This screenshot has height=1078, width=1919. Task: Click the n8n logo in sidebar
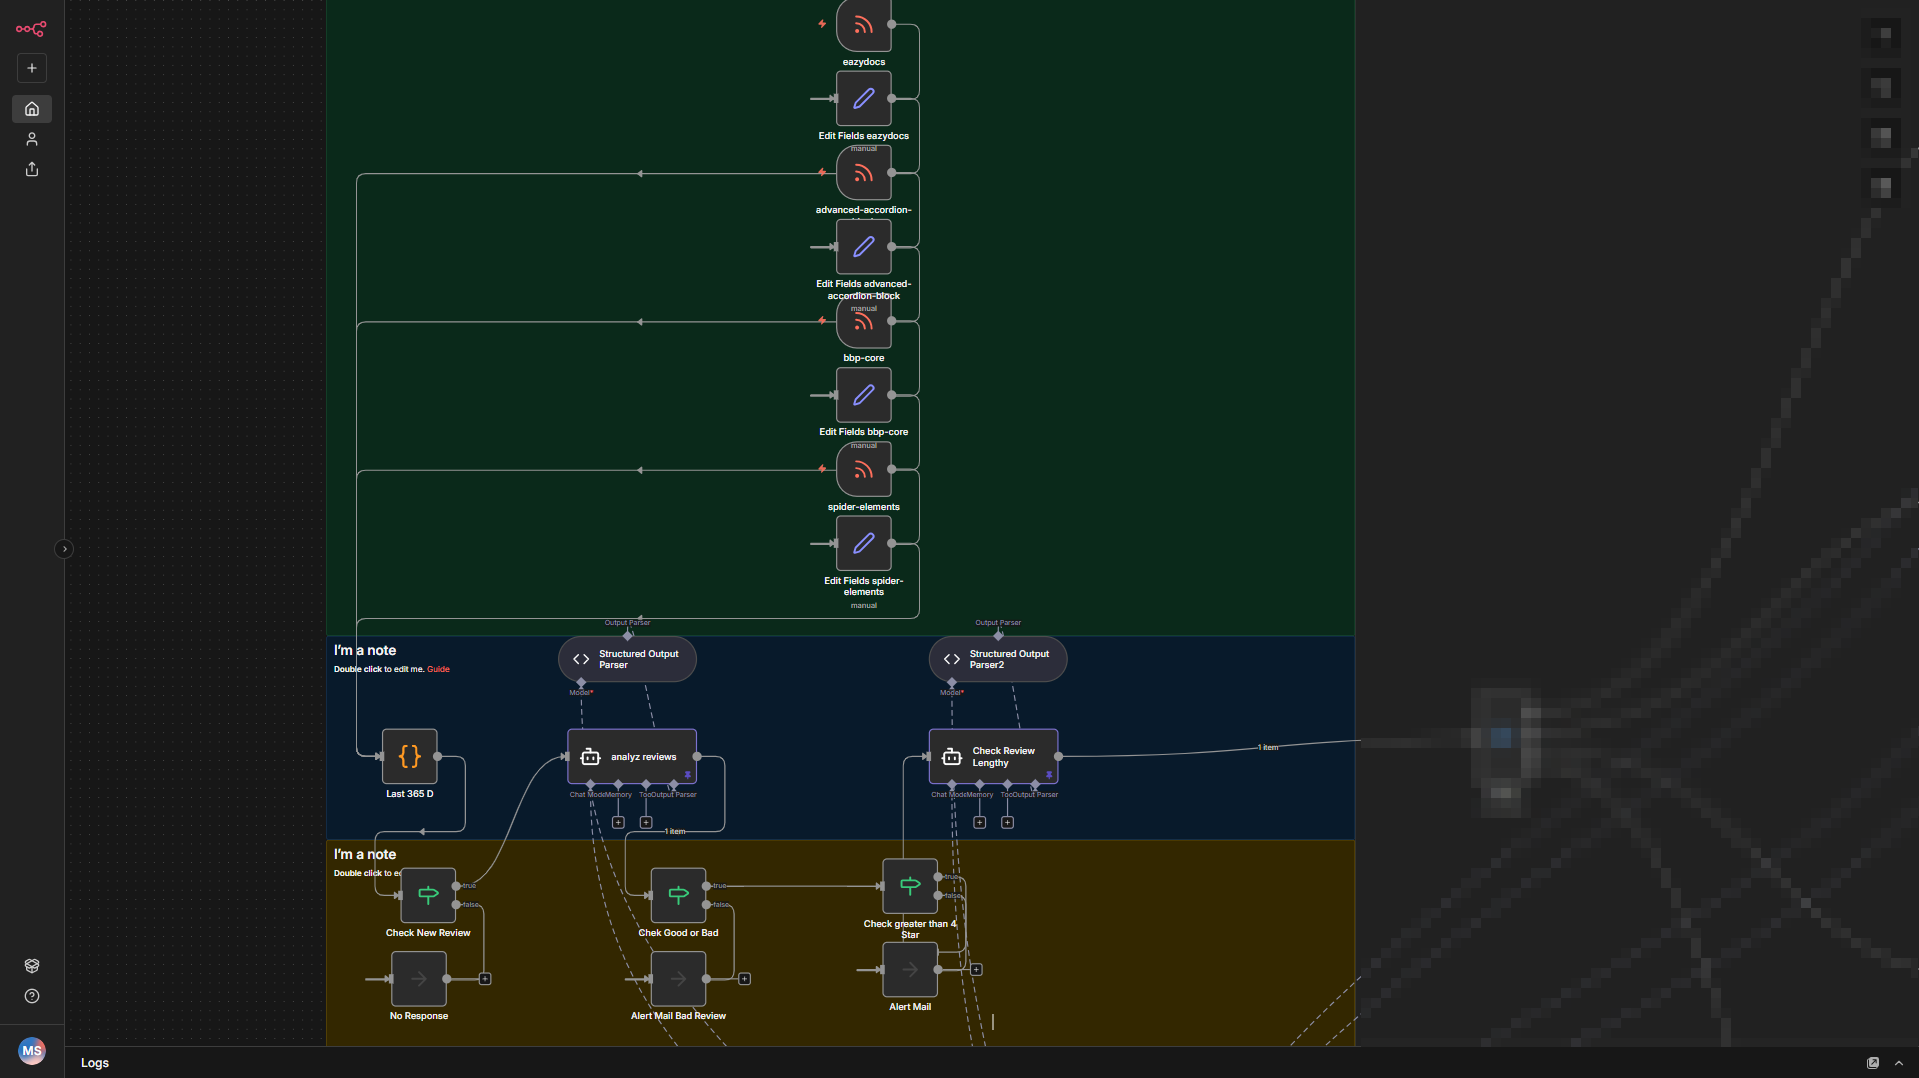pos(31,29)
